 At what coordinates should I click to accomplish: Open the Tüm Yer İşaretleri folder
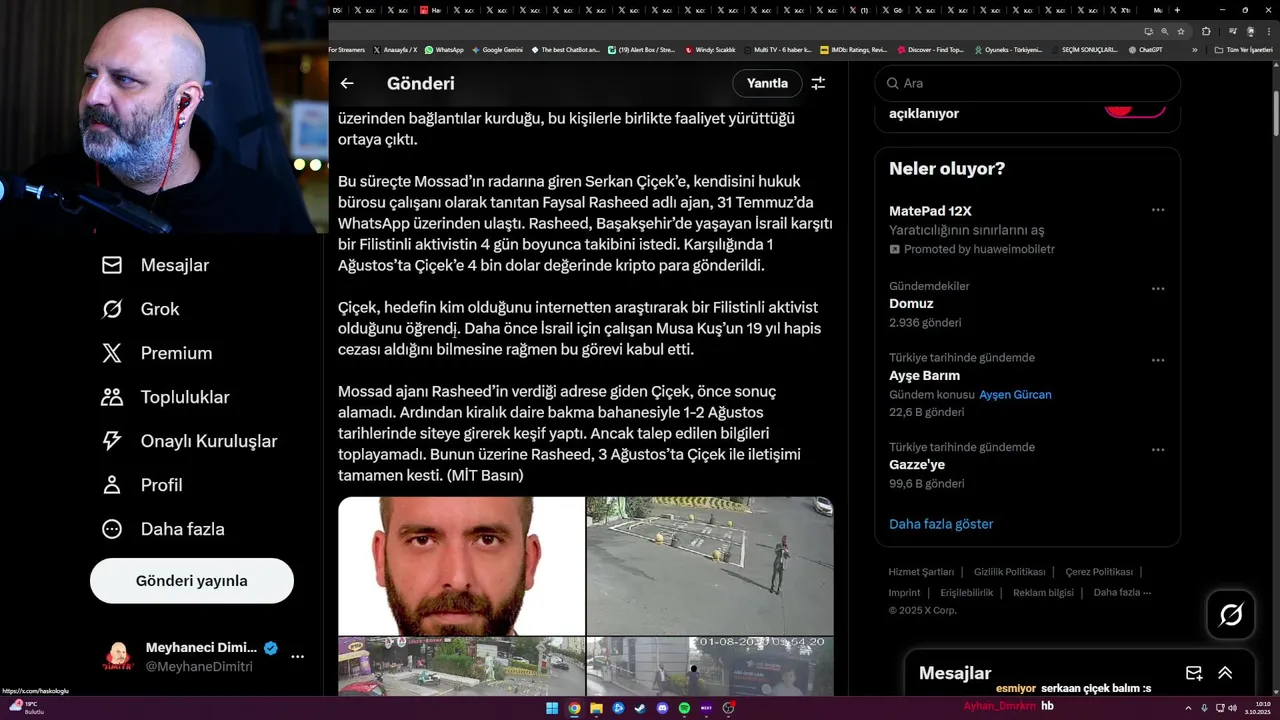[1243, 50]
